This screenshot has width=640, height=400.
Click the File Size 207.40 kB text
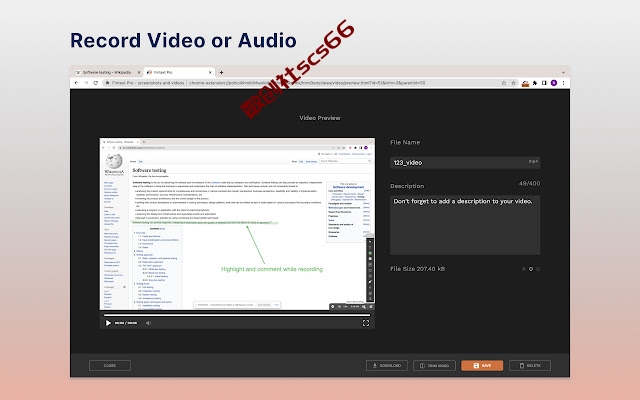tap(418, 269)
